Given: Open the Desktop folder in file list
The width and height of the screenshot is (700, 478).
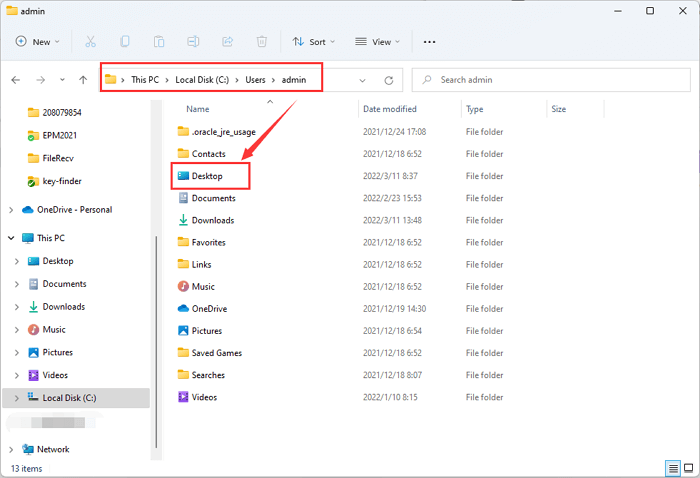Looking at the screenshot, I should [207, 176].
